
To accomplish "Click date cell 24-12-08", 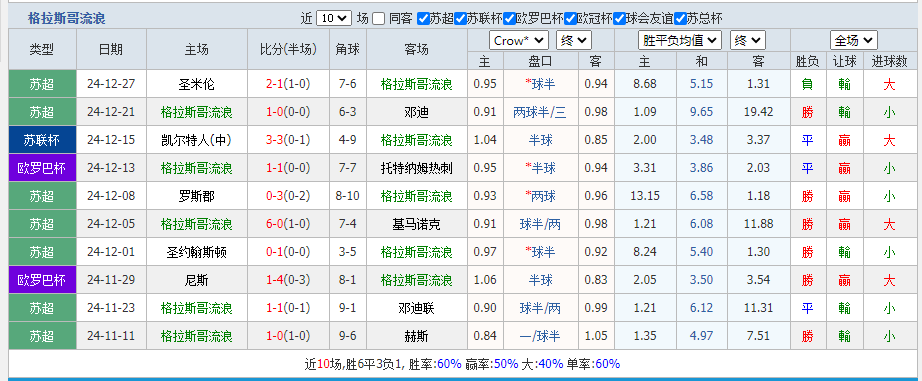I will pos(111,196).
